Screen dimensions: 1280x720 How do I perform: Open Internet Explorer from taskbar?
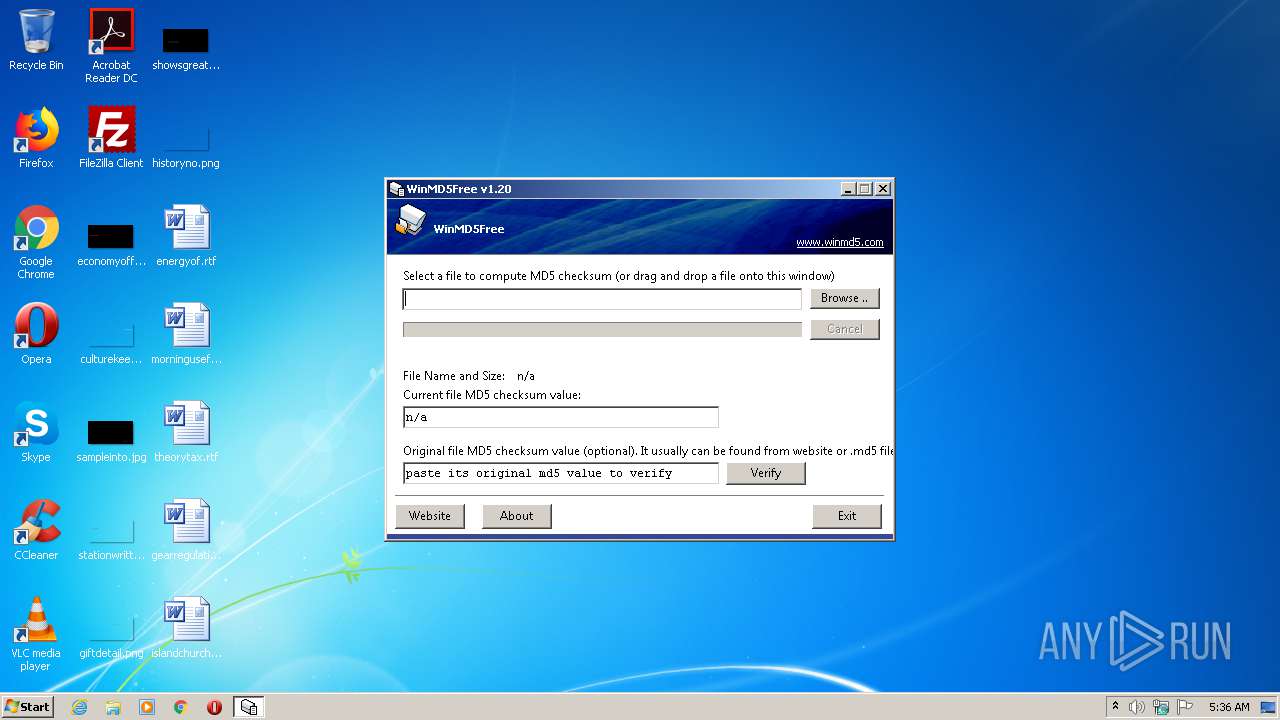(x=80, y=707)
